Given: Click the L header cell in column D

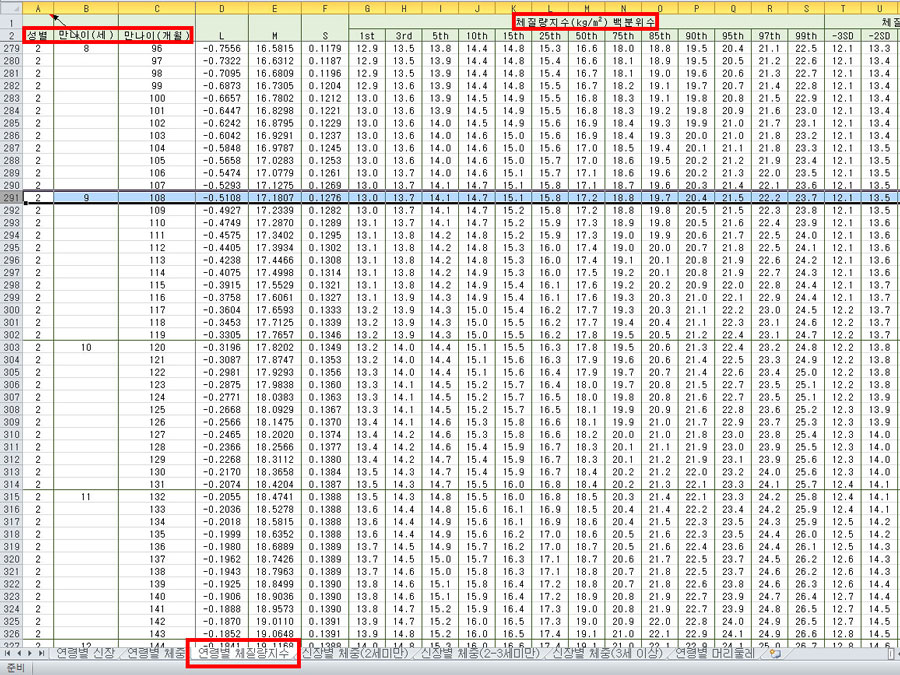Looking at the screenshot, I should [222, 35].
